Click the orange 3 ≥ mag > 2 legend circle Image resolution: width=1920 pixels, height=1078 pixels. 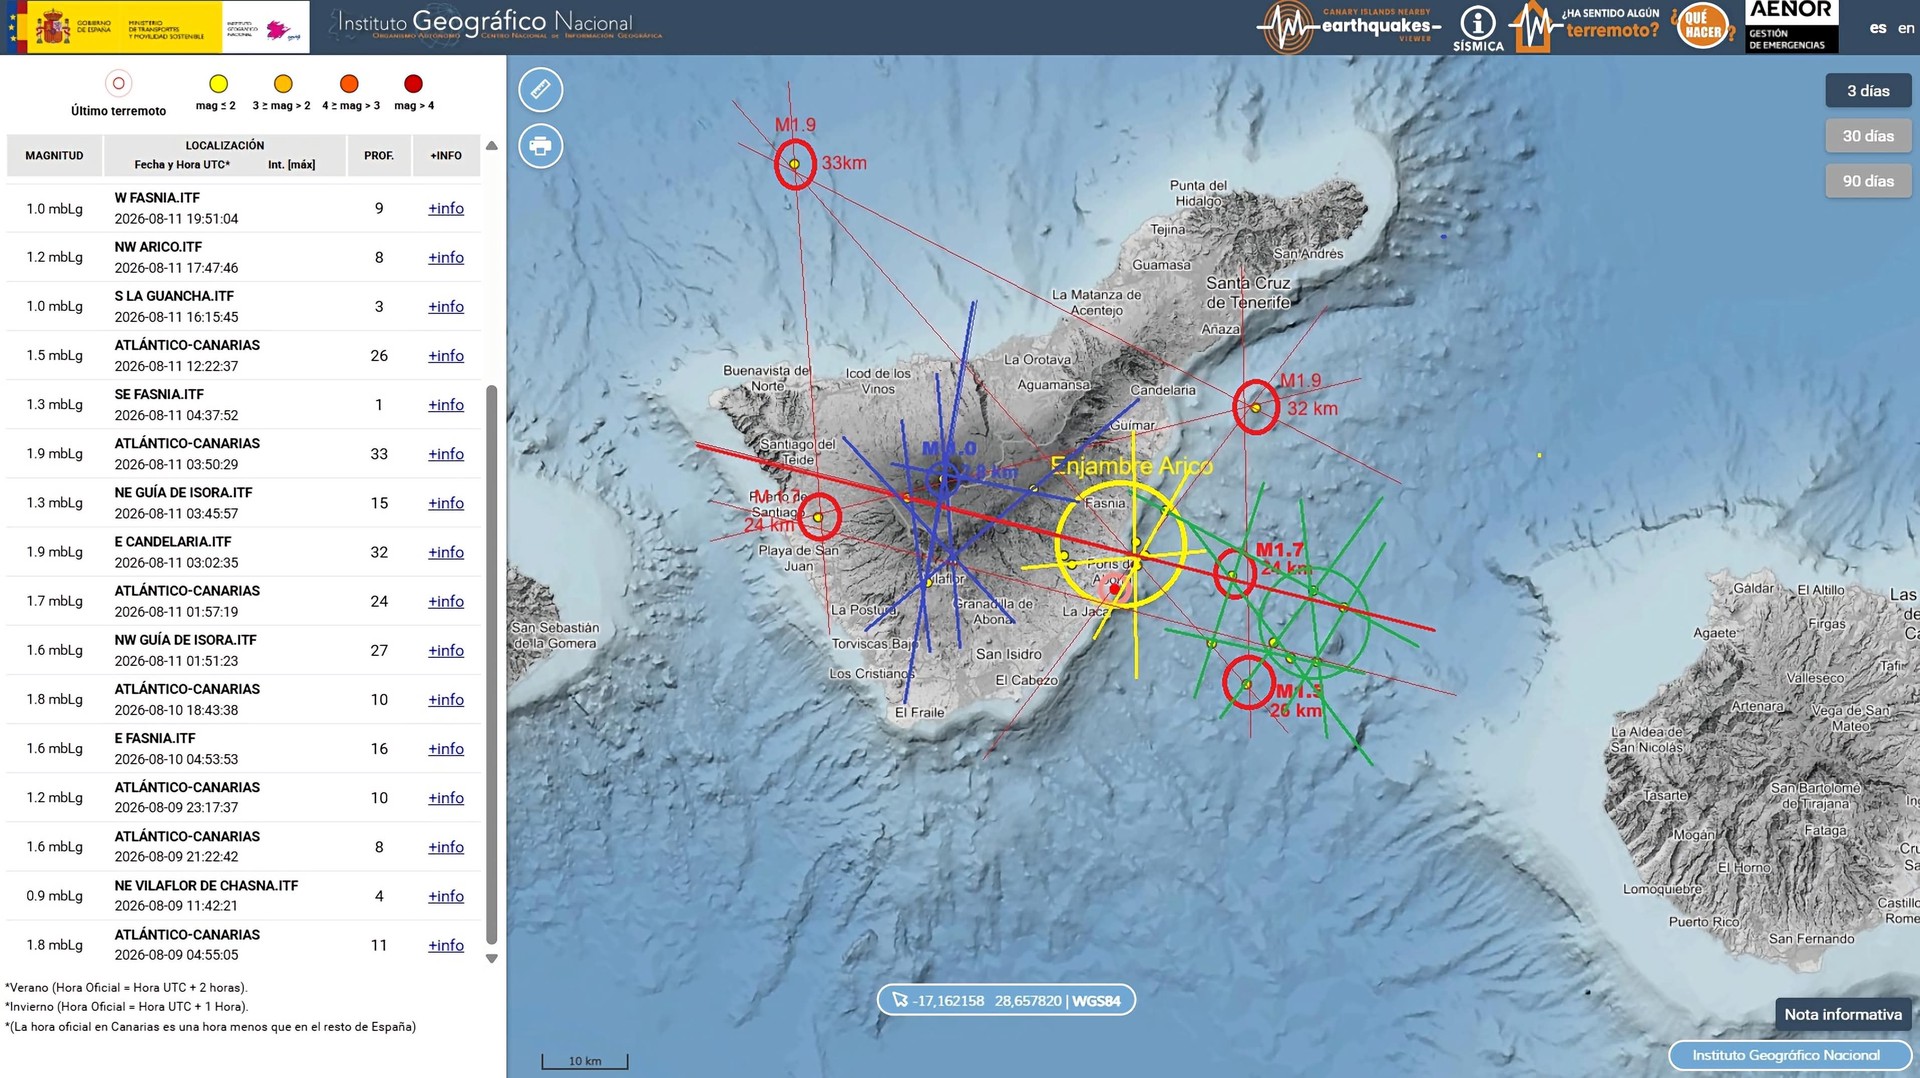[283, 83]
